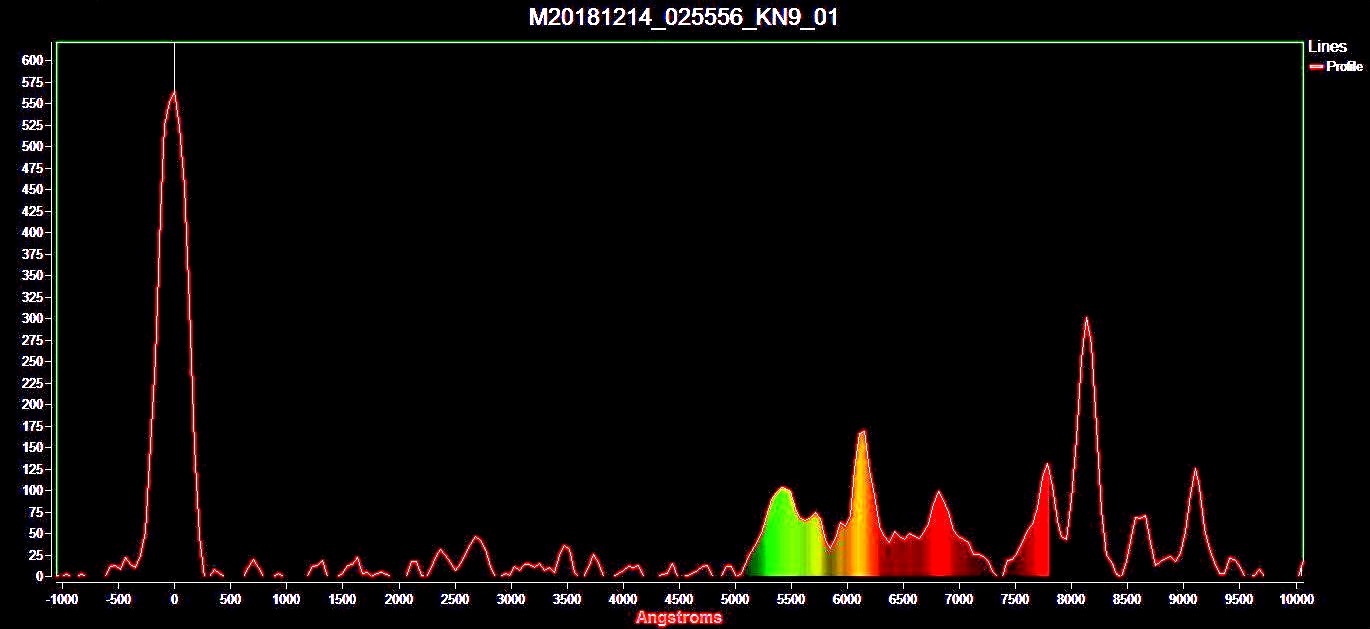Click the Lines legend heading
The width and height of the screenshot is (1370, 629).
click(1327, 47)
